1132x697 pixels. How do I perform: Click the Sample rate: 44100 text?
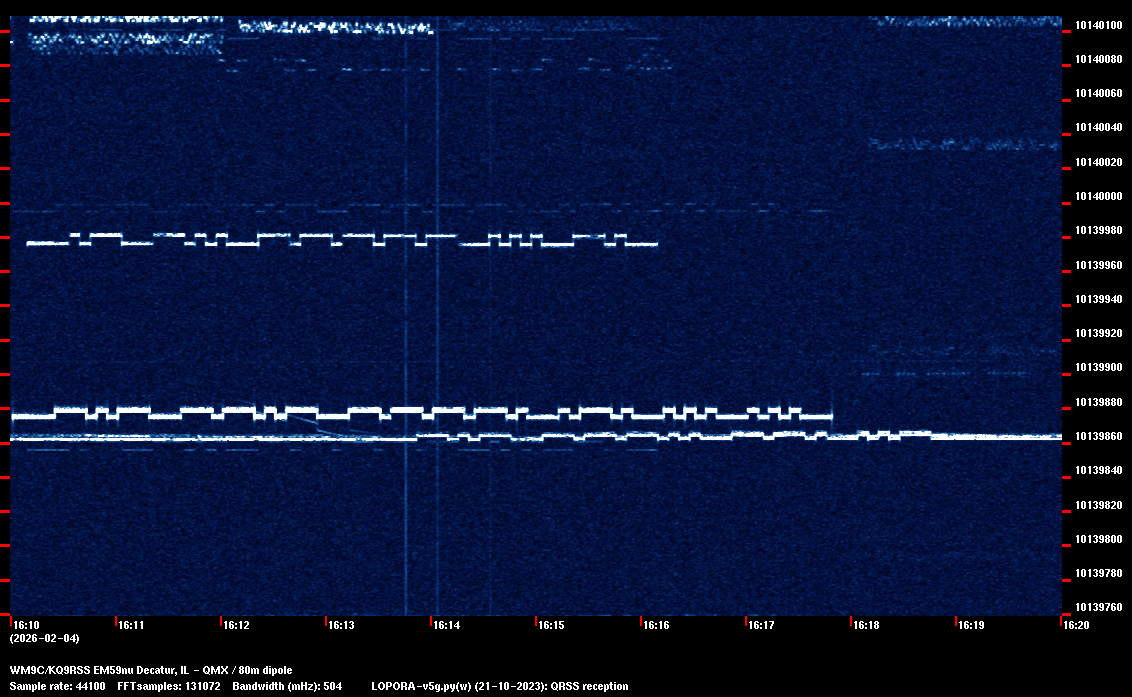(56, 686)
